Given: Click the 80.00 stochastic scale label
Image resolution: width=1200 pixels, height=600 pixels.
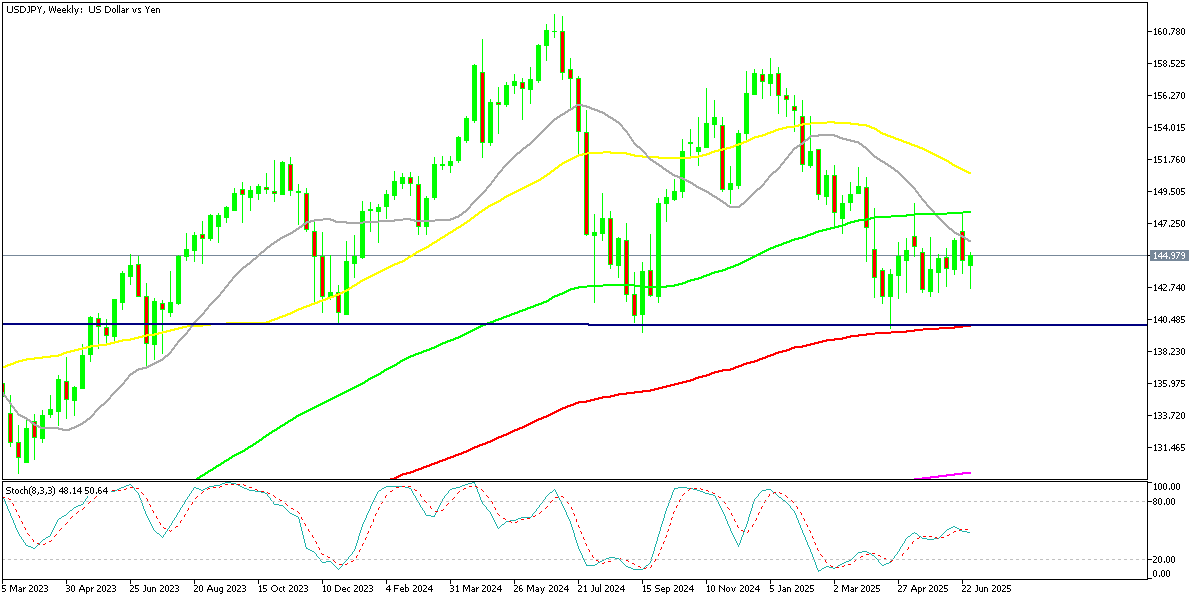Looking at the screenshot, I should coord(1165,501).
